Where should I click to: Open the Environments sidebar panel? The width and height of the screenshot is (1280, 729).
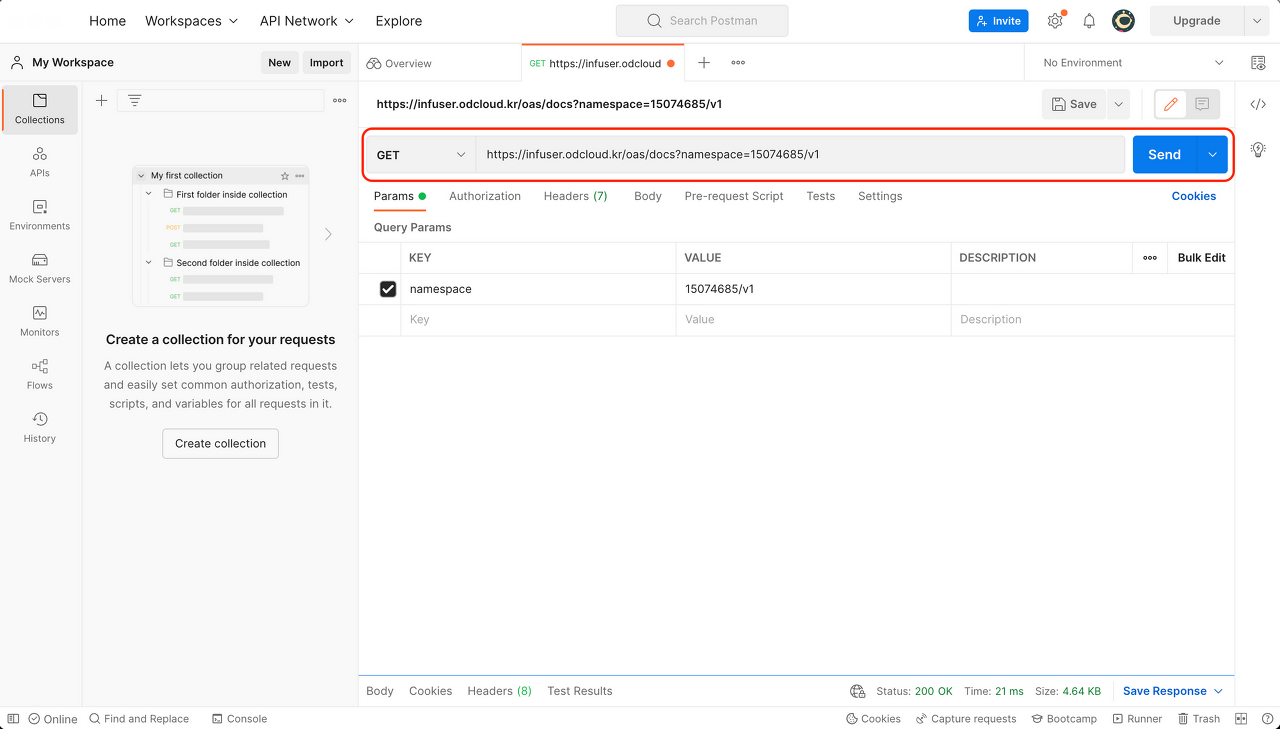click(40, 216)
